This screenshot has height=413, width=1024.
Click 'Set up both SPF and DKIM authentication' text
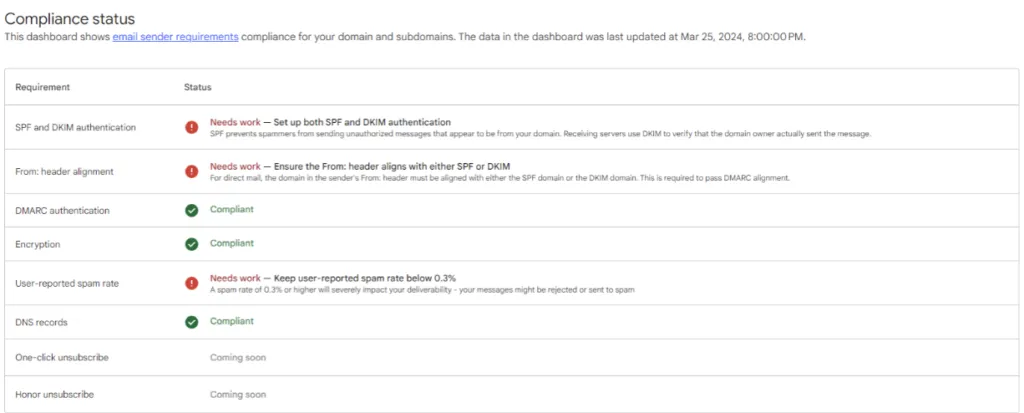coord(362,122)
